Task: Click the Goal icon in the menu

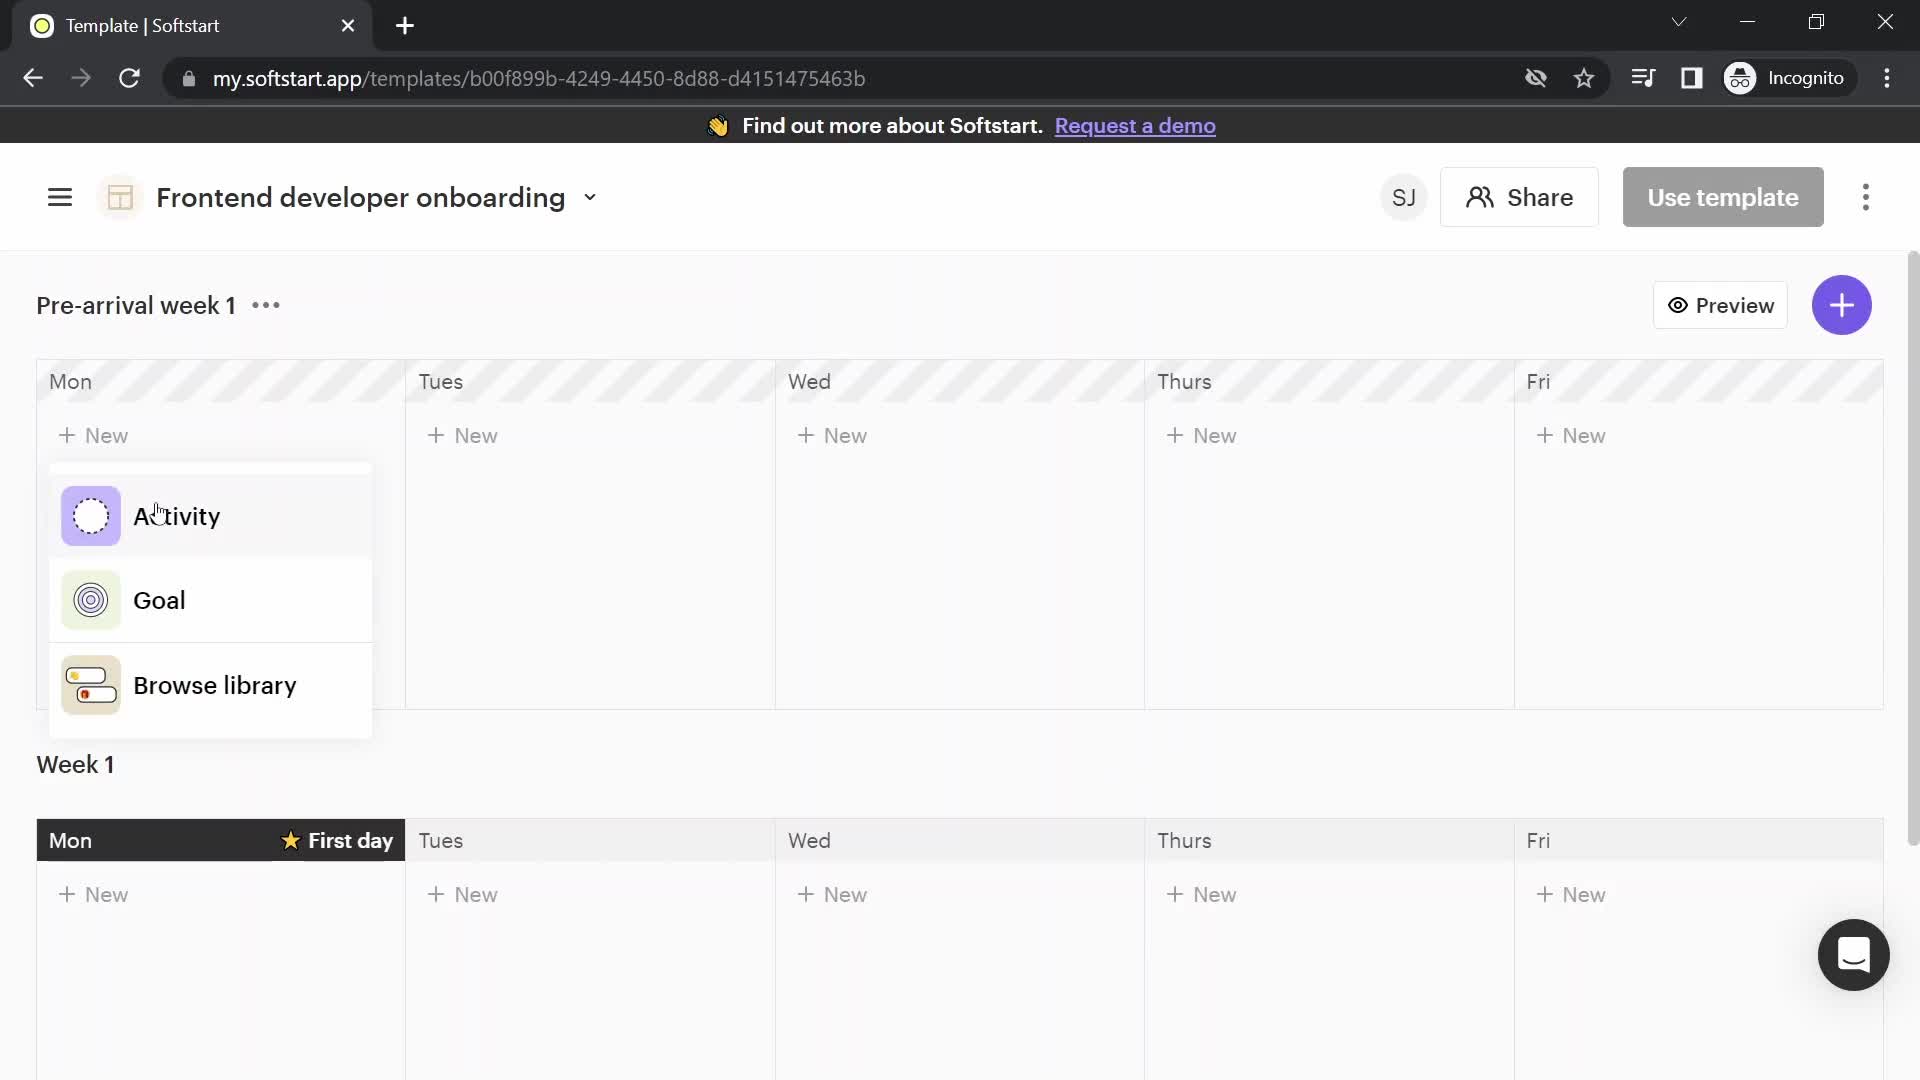Action: point(90,600)
